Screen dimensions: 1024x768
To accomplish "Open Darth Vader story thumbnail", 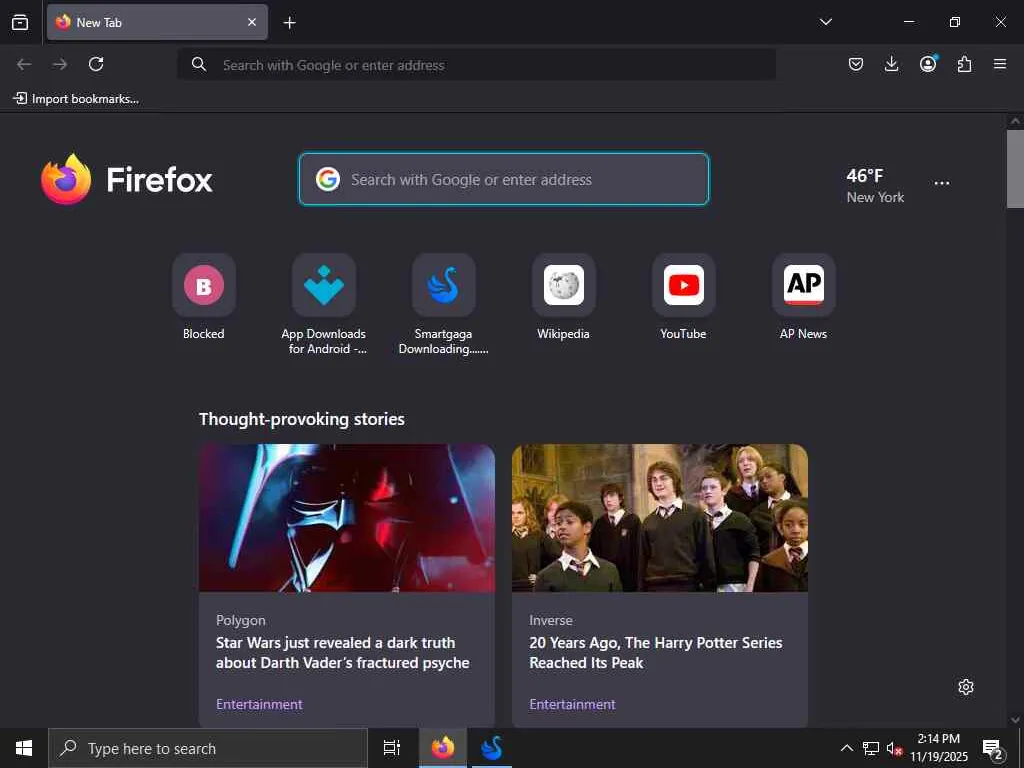I will coord(347,518).
